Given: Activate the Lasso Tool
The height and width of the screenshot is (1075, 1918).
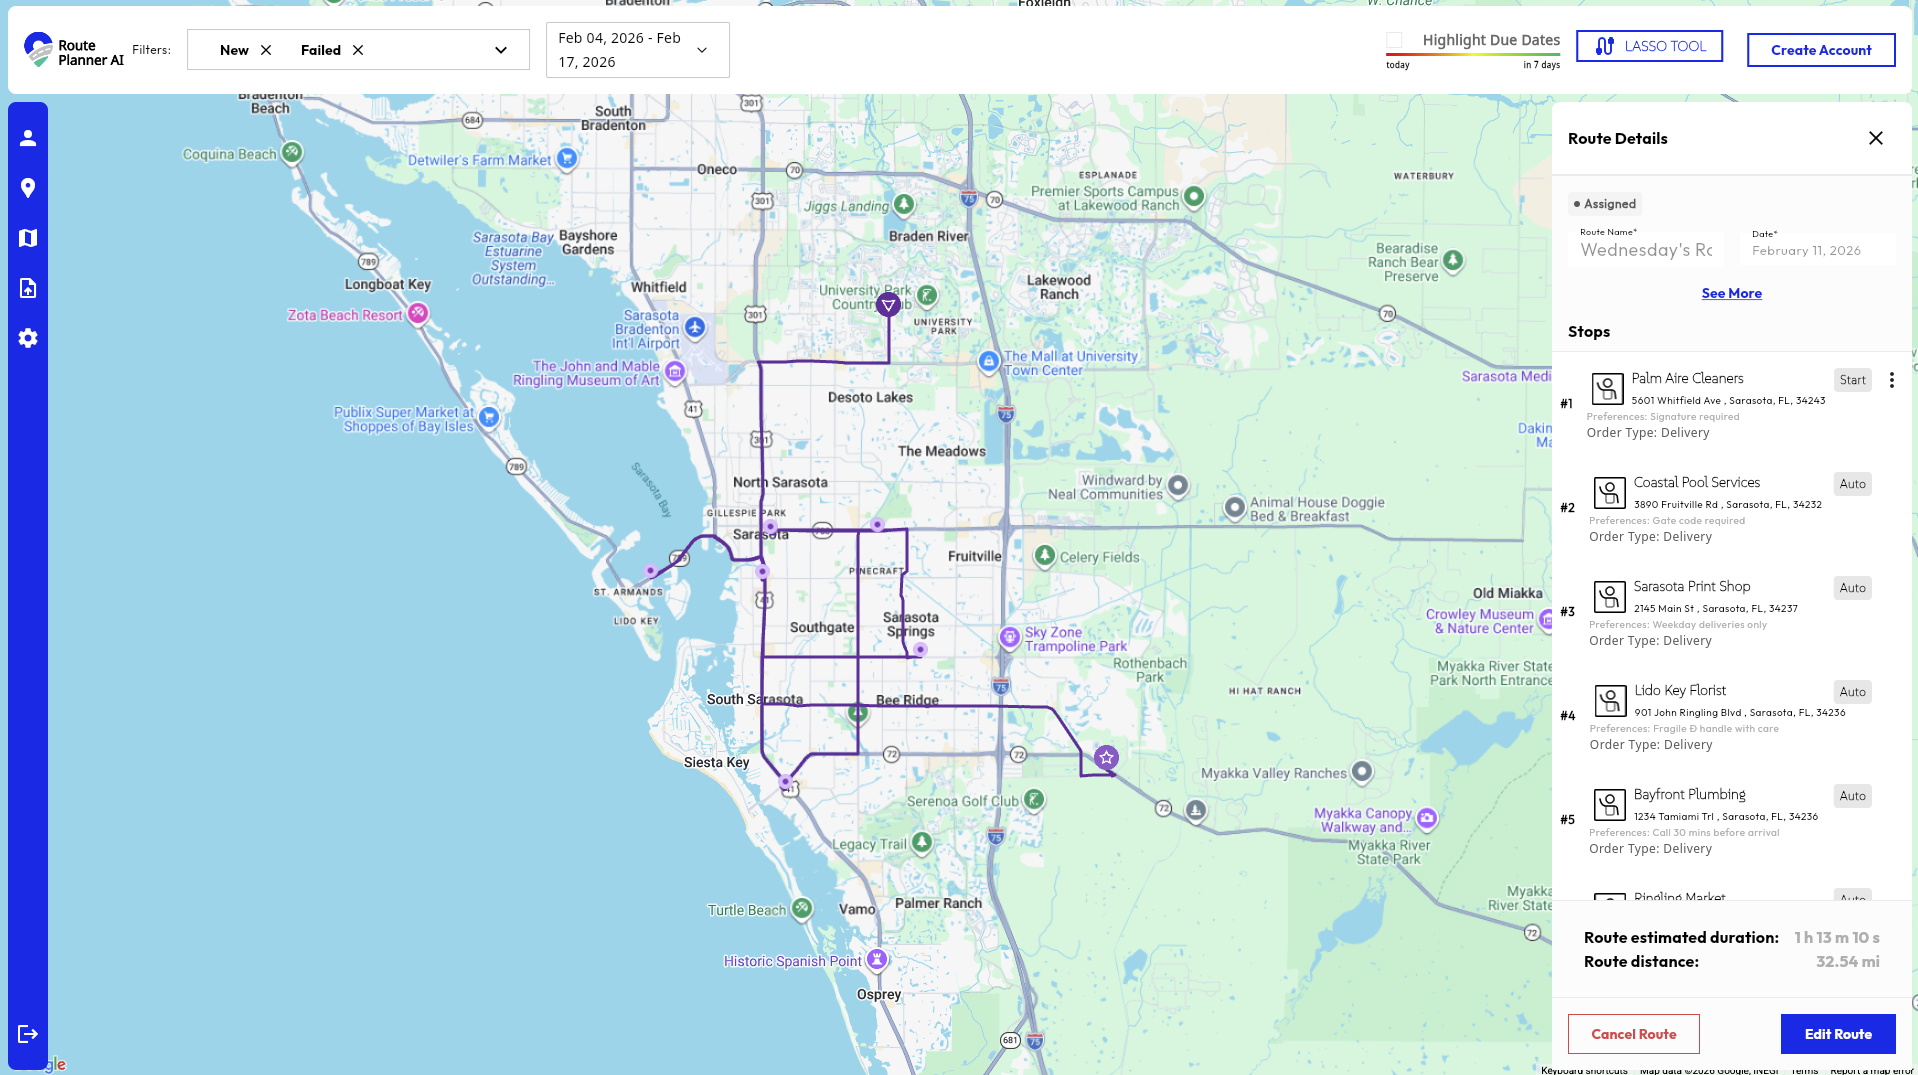Looking at the screenshot, I should [x=1648, y=45].
